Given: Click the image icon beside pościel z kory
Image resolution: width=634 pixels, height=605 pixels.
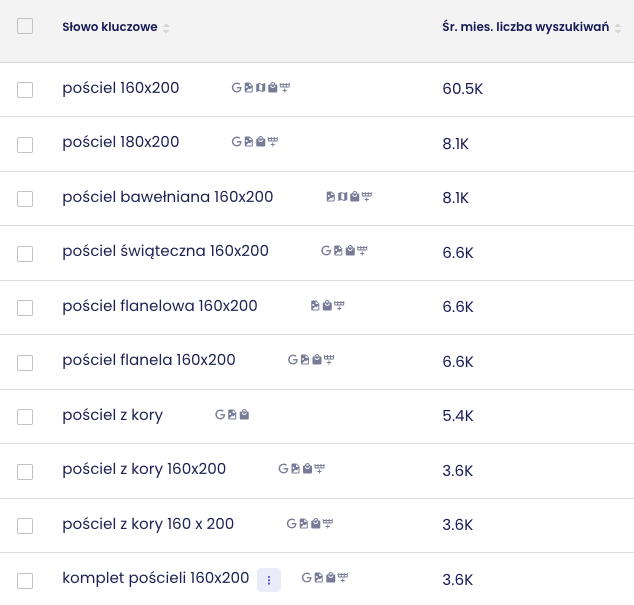Looking at the screenshot, I should (x=232, y=415).
